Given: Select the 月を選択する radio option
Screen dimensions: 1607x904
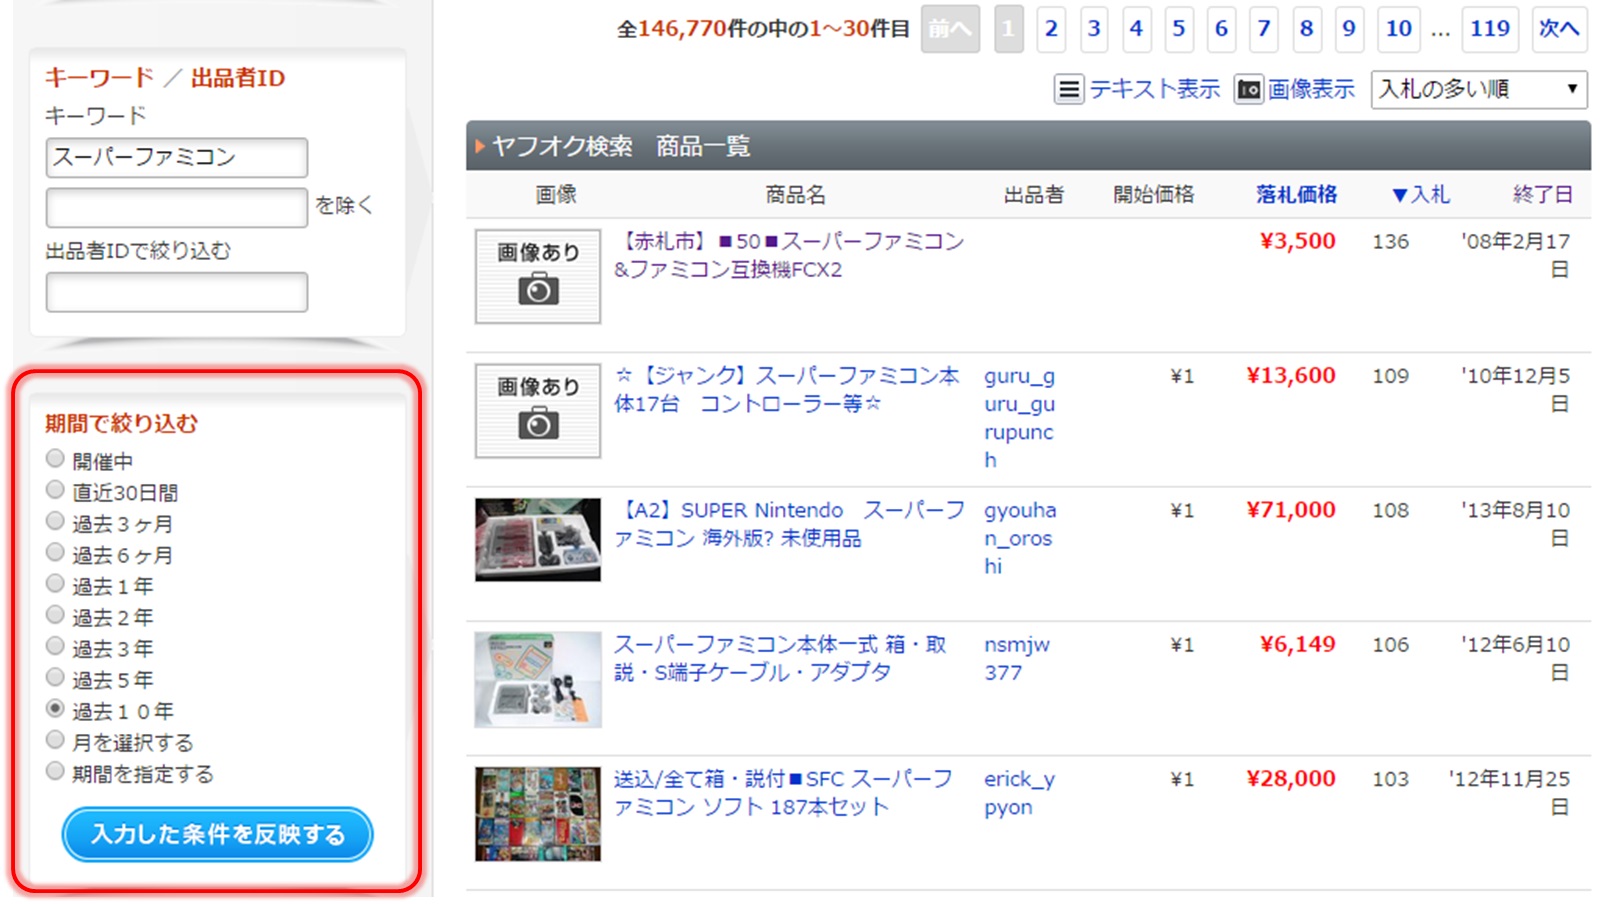Looking at the screenshot, I should (x=55, y=740).
